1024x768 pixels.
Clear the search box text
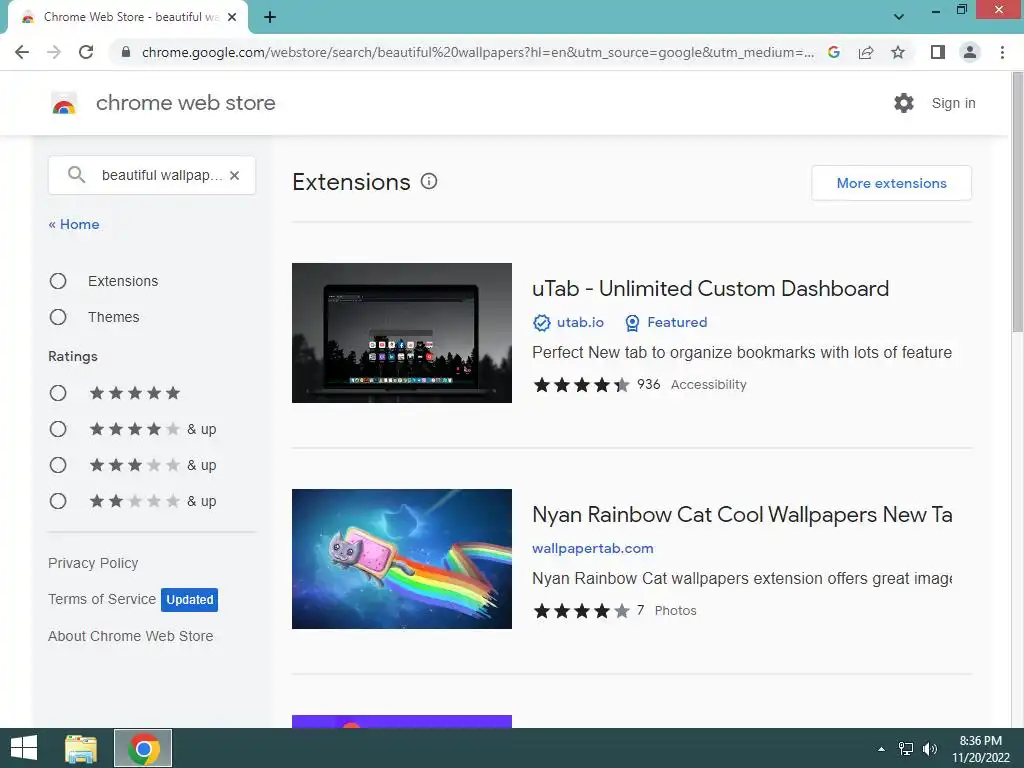(x=234, y=175)
